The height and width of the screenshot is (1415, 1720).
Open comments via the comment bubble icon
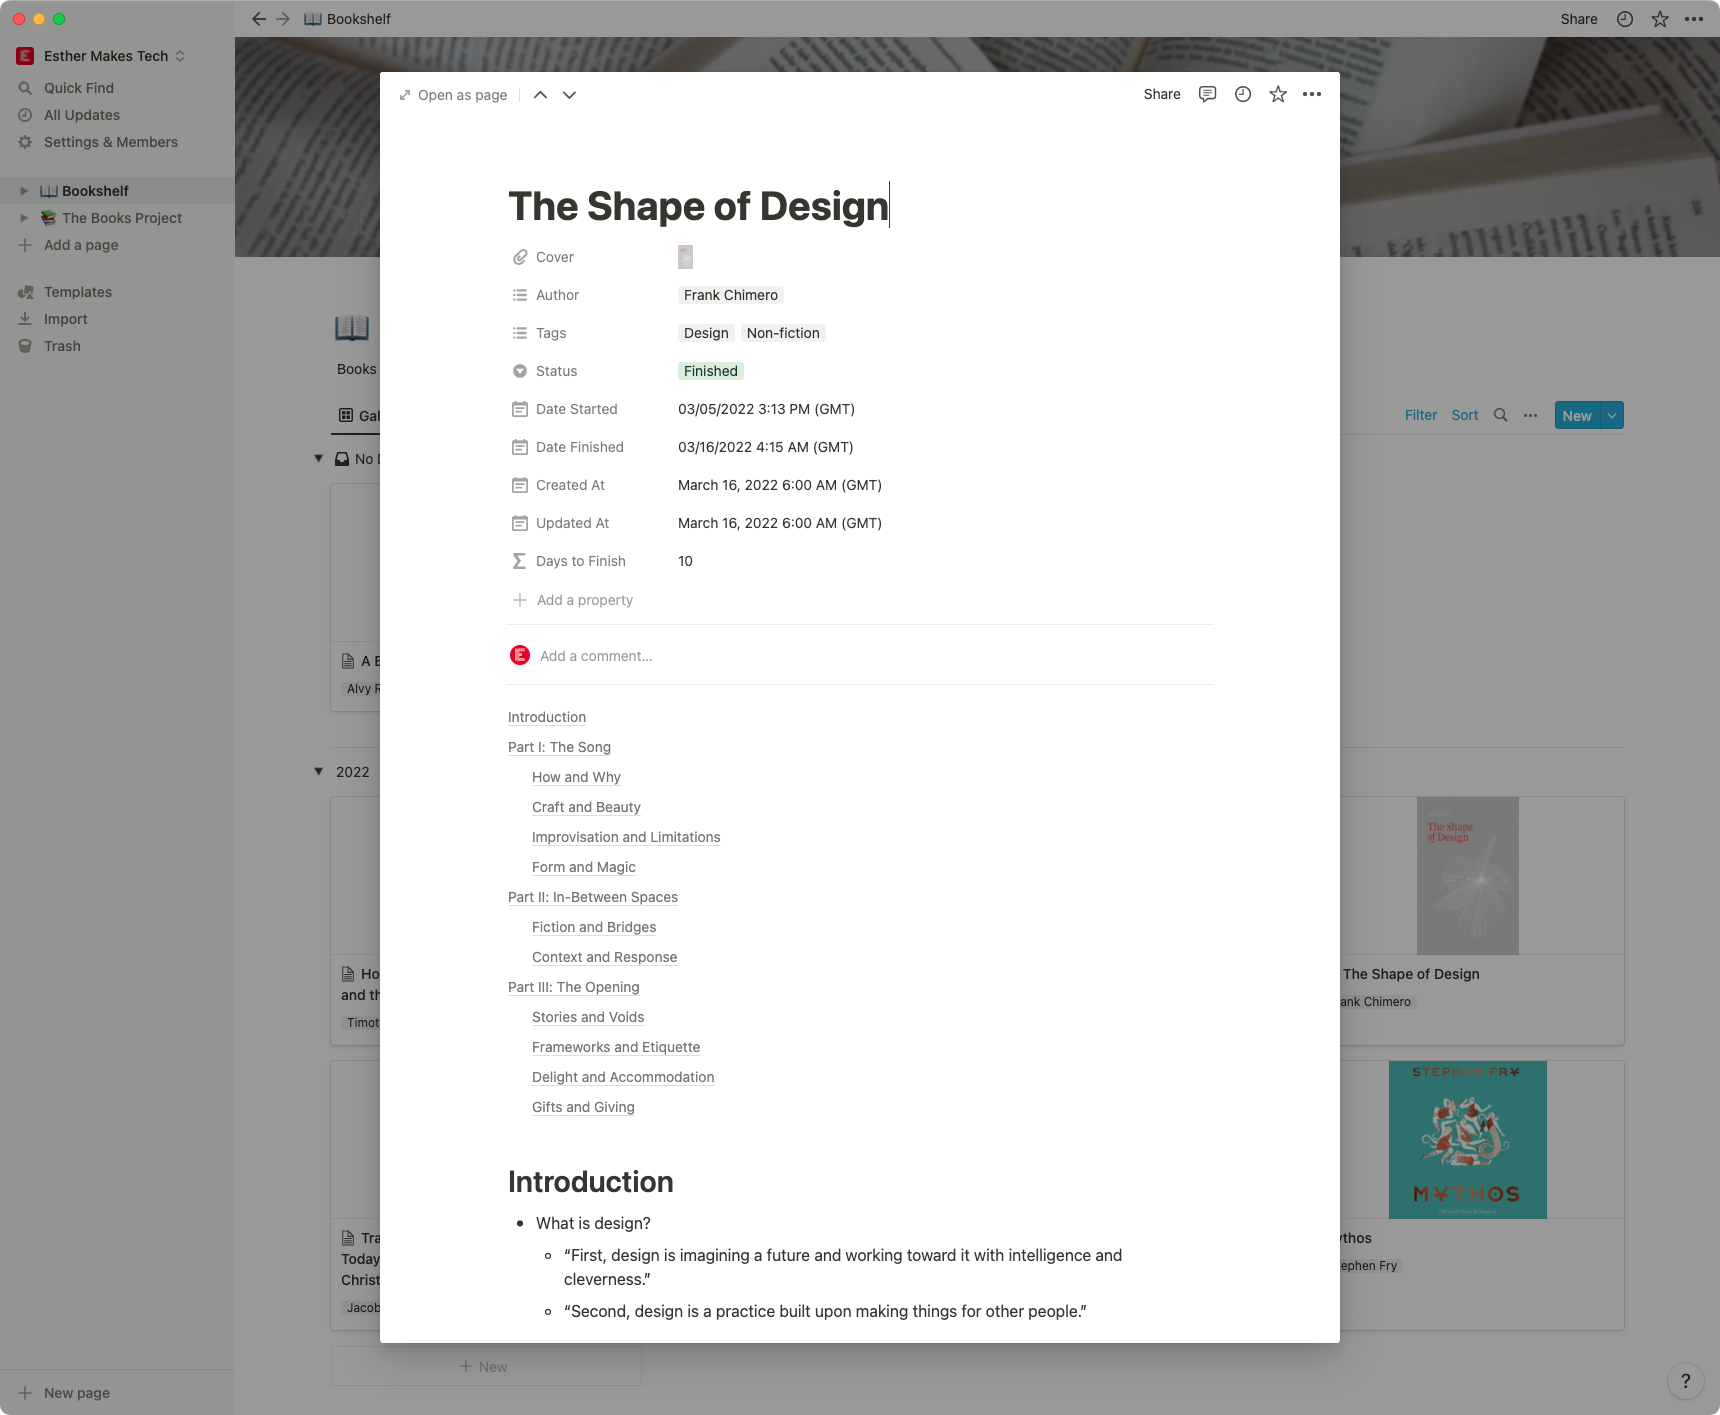(x=1207, y=94)
